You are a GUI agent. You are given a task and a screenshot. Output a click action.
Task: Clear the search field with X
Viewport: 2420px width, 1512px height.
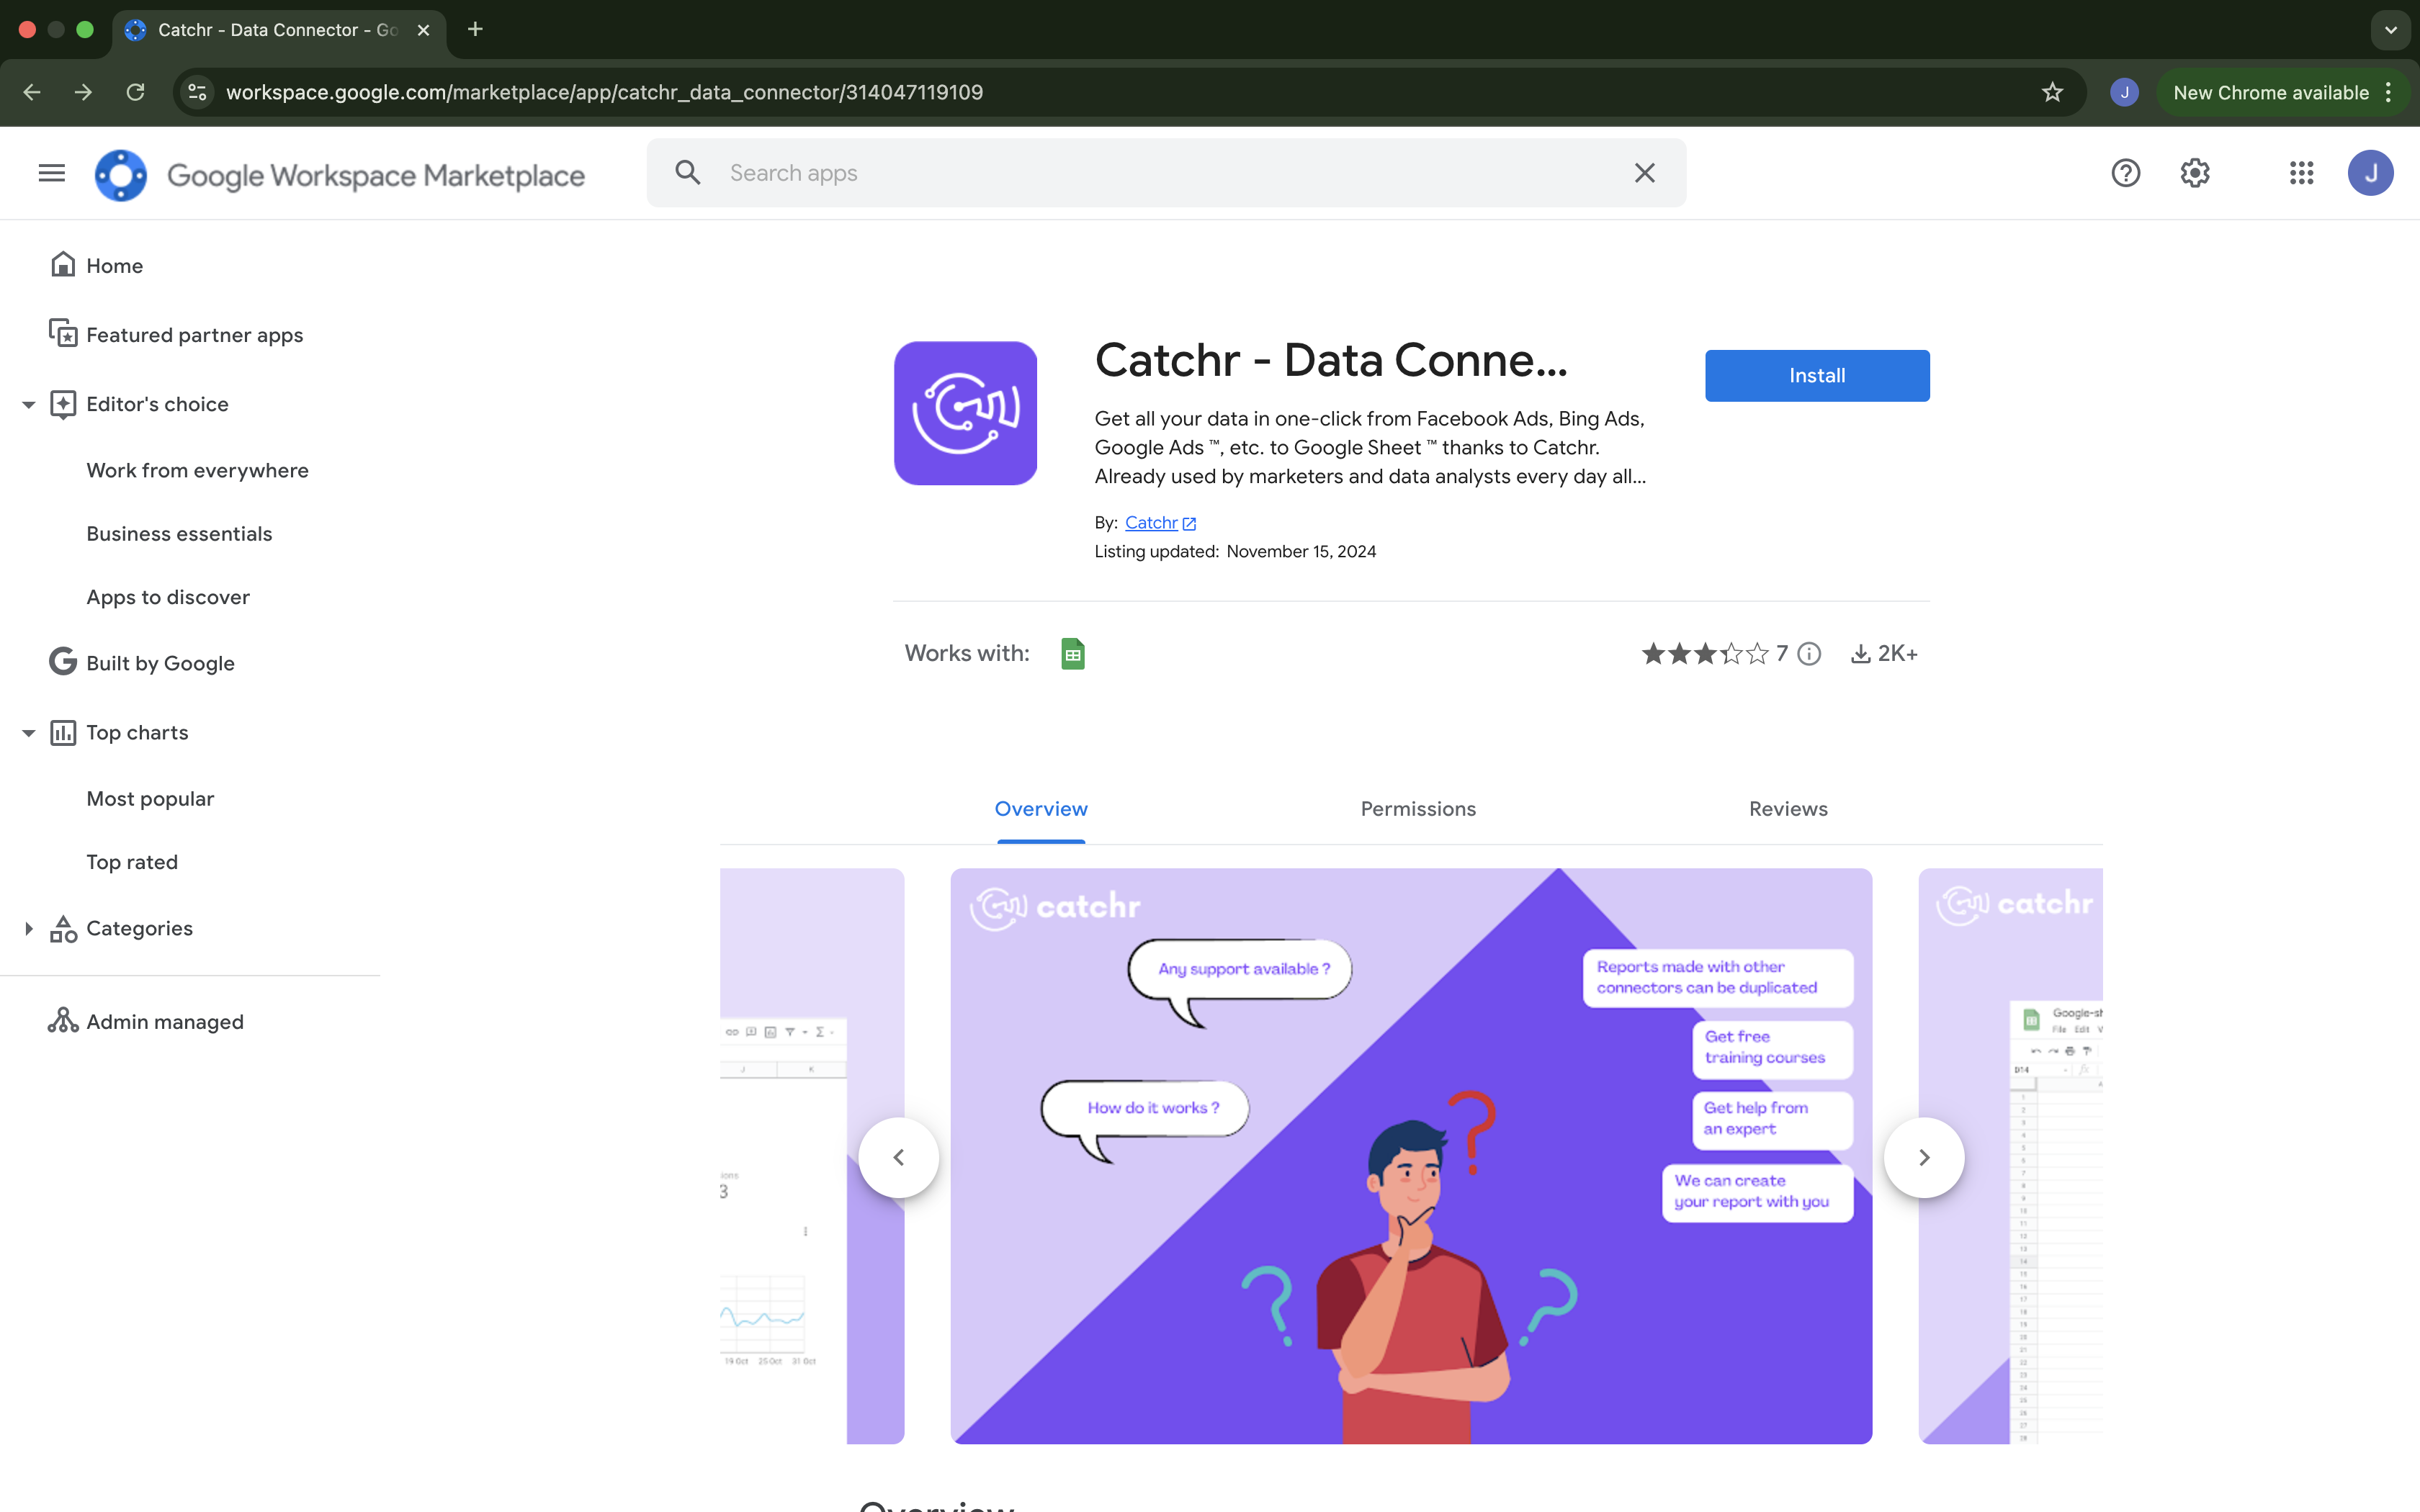coord(1645,173)
